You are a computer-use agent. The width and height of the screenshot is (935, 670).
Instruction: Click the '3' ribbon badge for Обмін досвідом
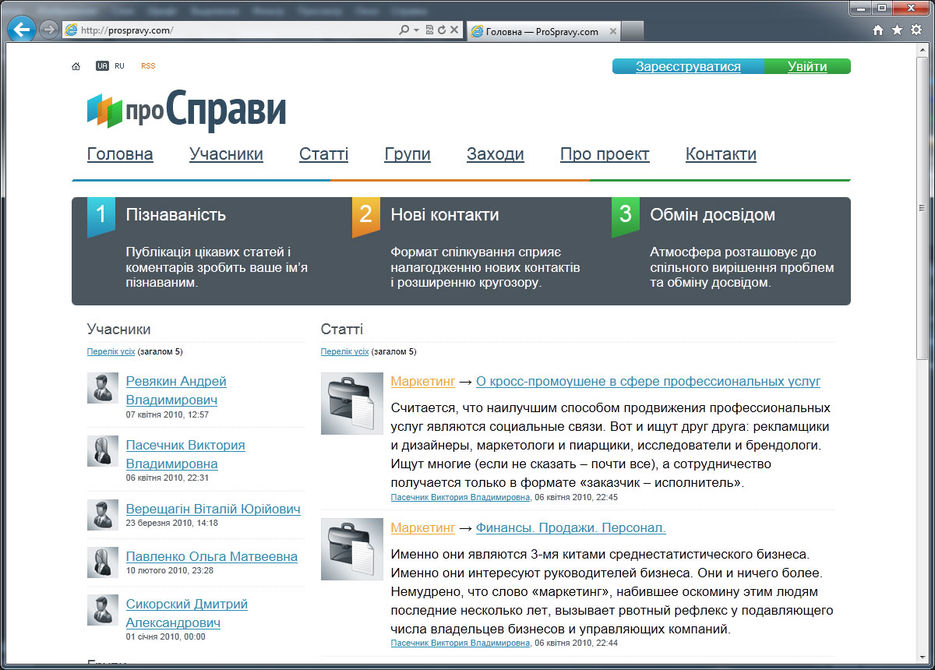tap(626, 217)
